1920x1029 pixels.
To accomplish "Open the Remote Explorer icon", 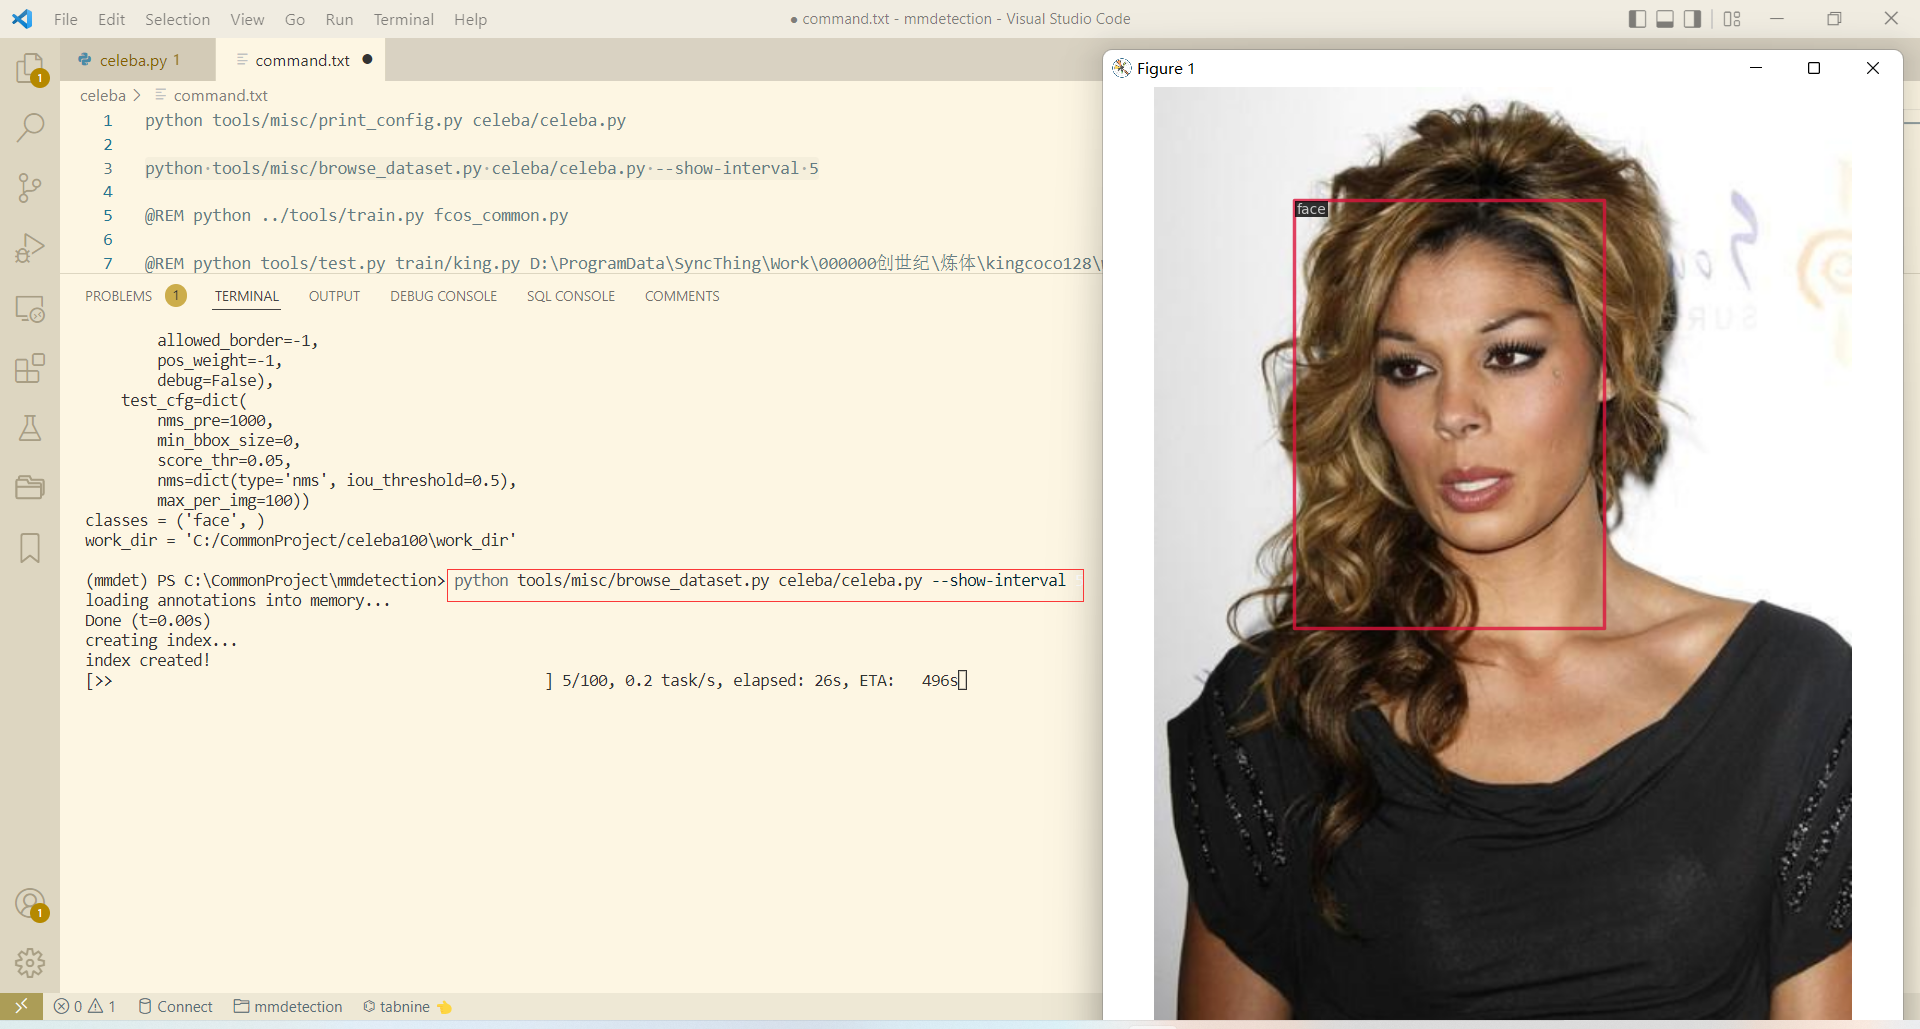I will coord(30,308).
